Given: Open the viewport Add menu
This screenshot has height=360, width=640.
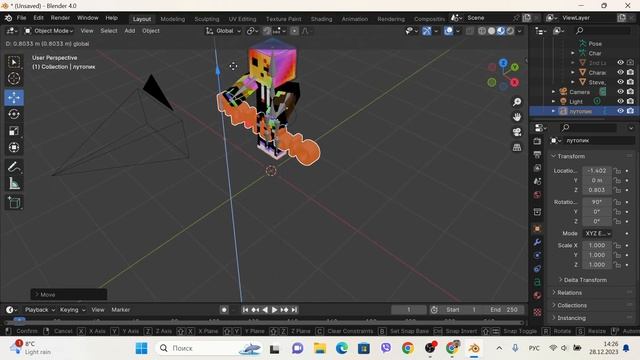Looking at the screenshot, I should (x=129, y=31).
